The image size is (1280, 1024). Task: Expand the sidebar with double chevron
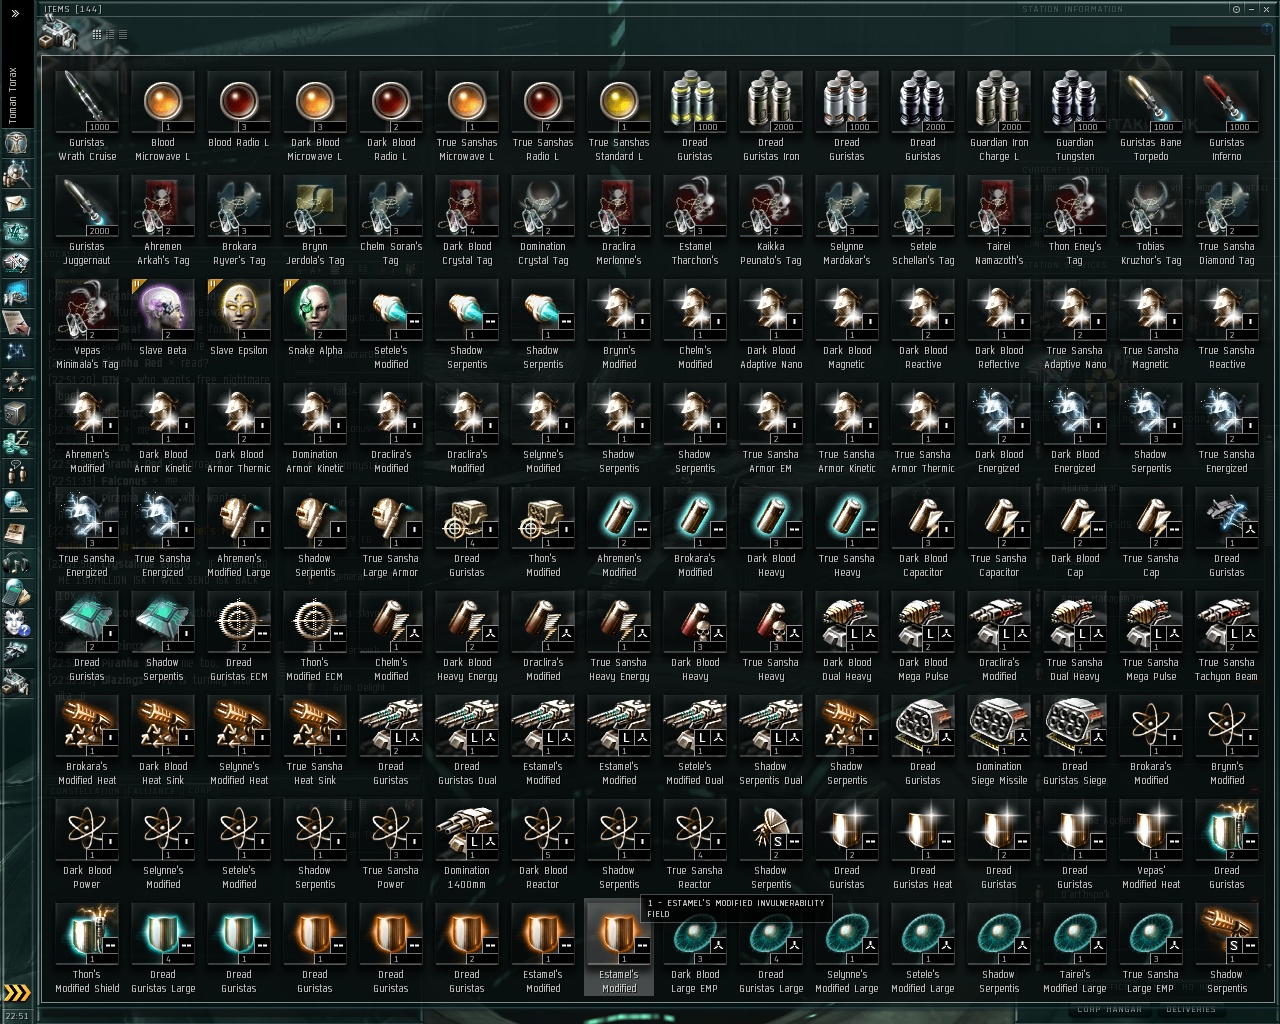click(x=15, y=13)
